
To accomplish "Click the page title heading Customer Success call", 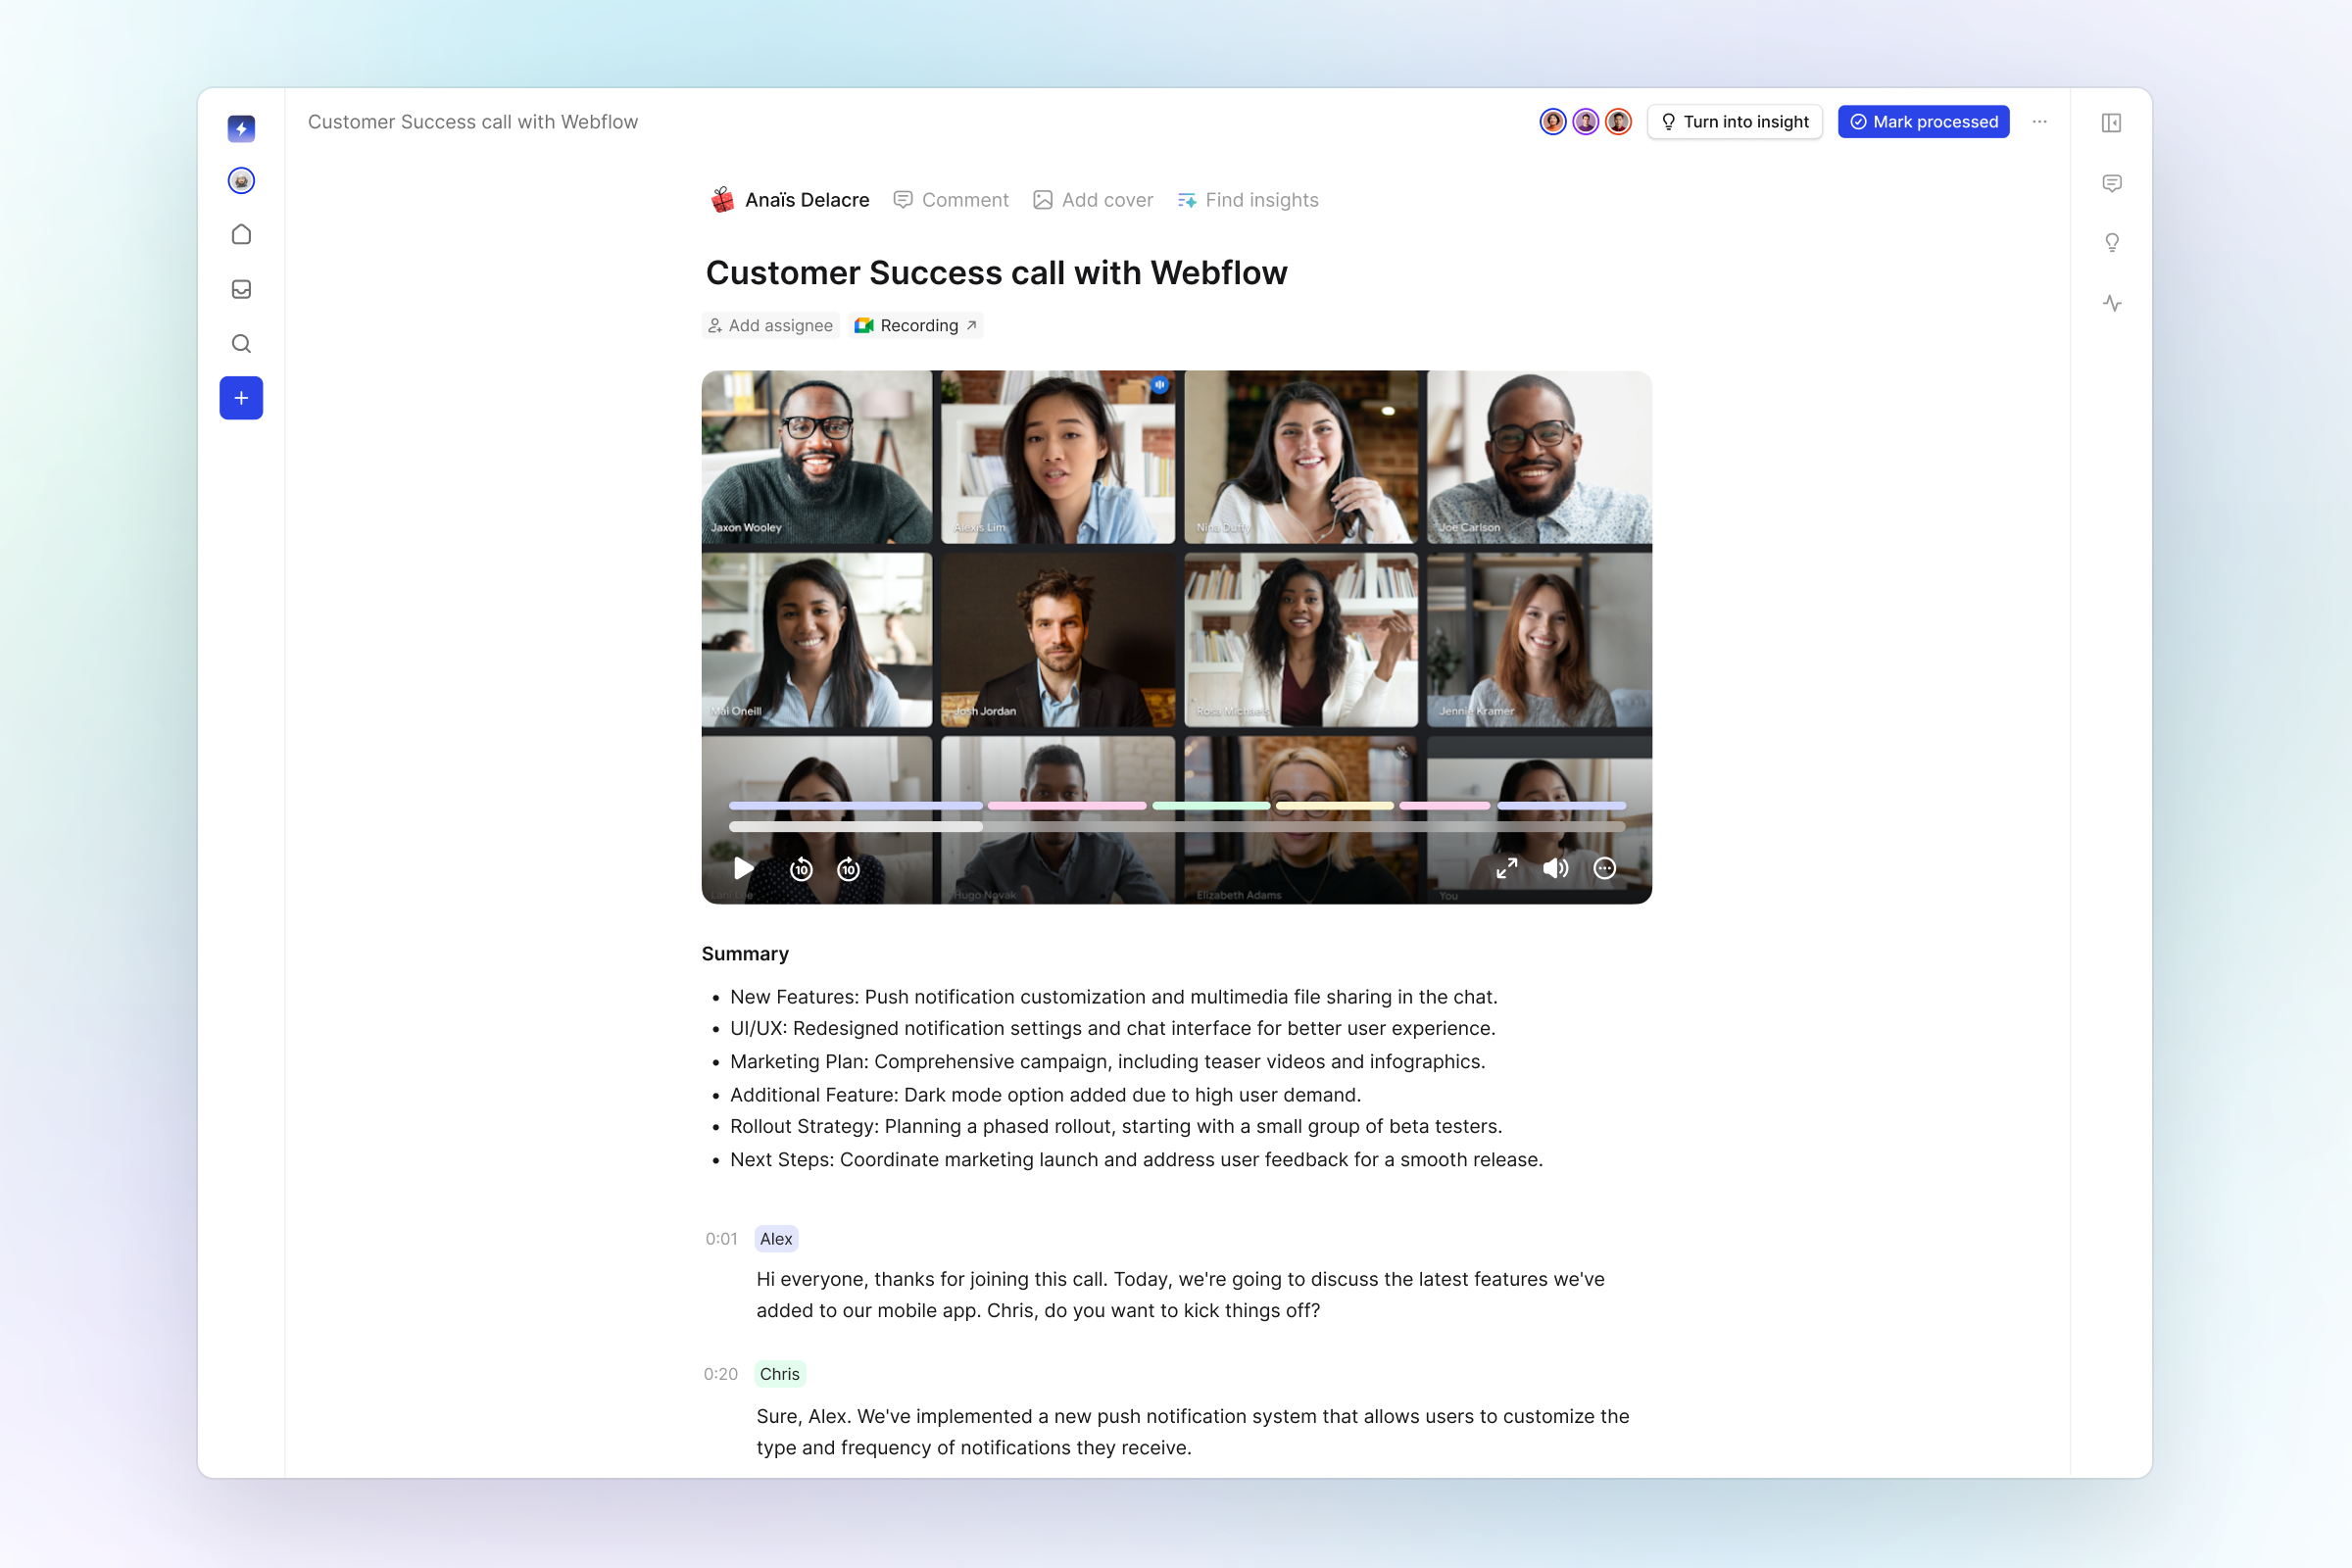I will [x=996, y=272].
